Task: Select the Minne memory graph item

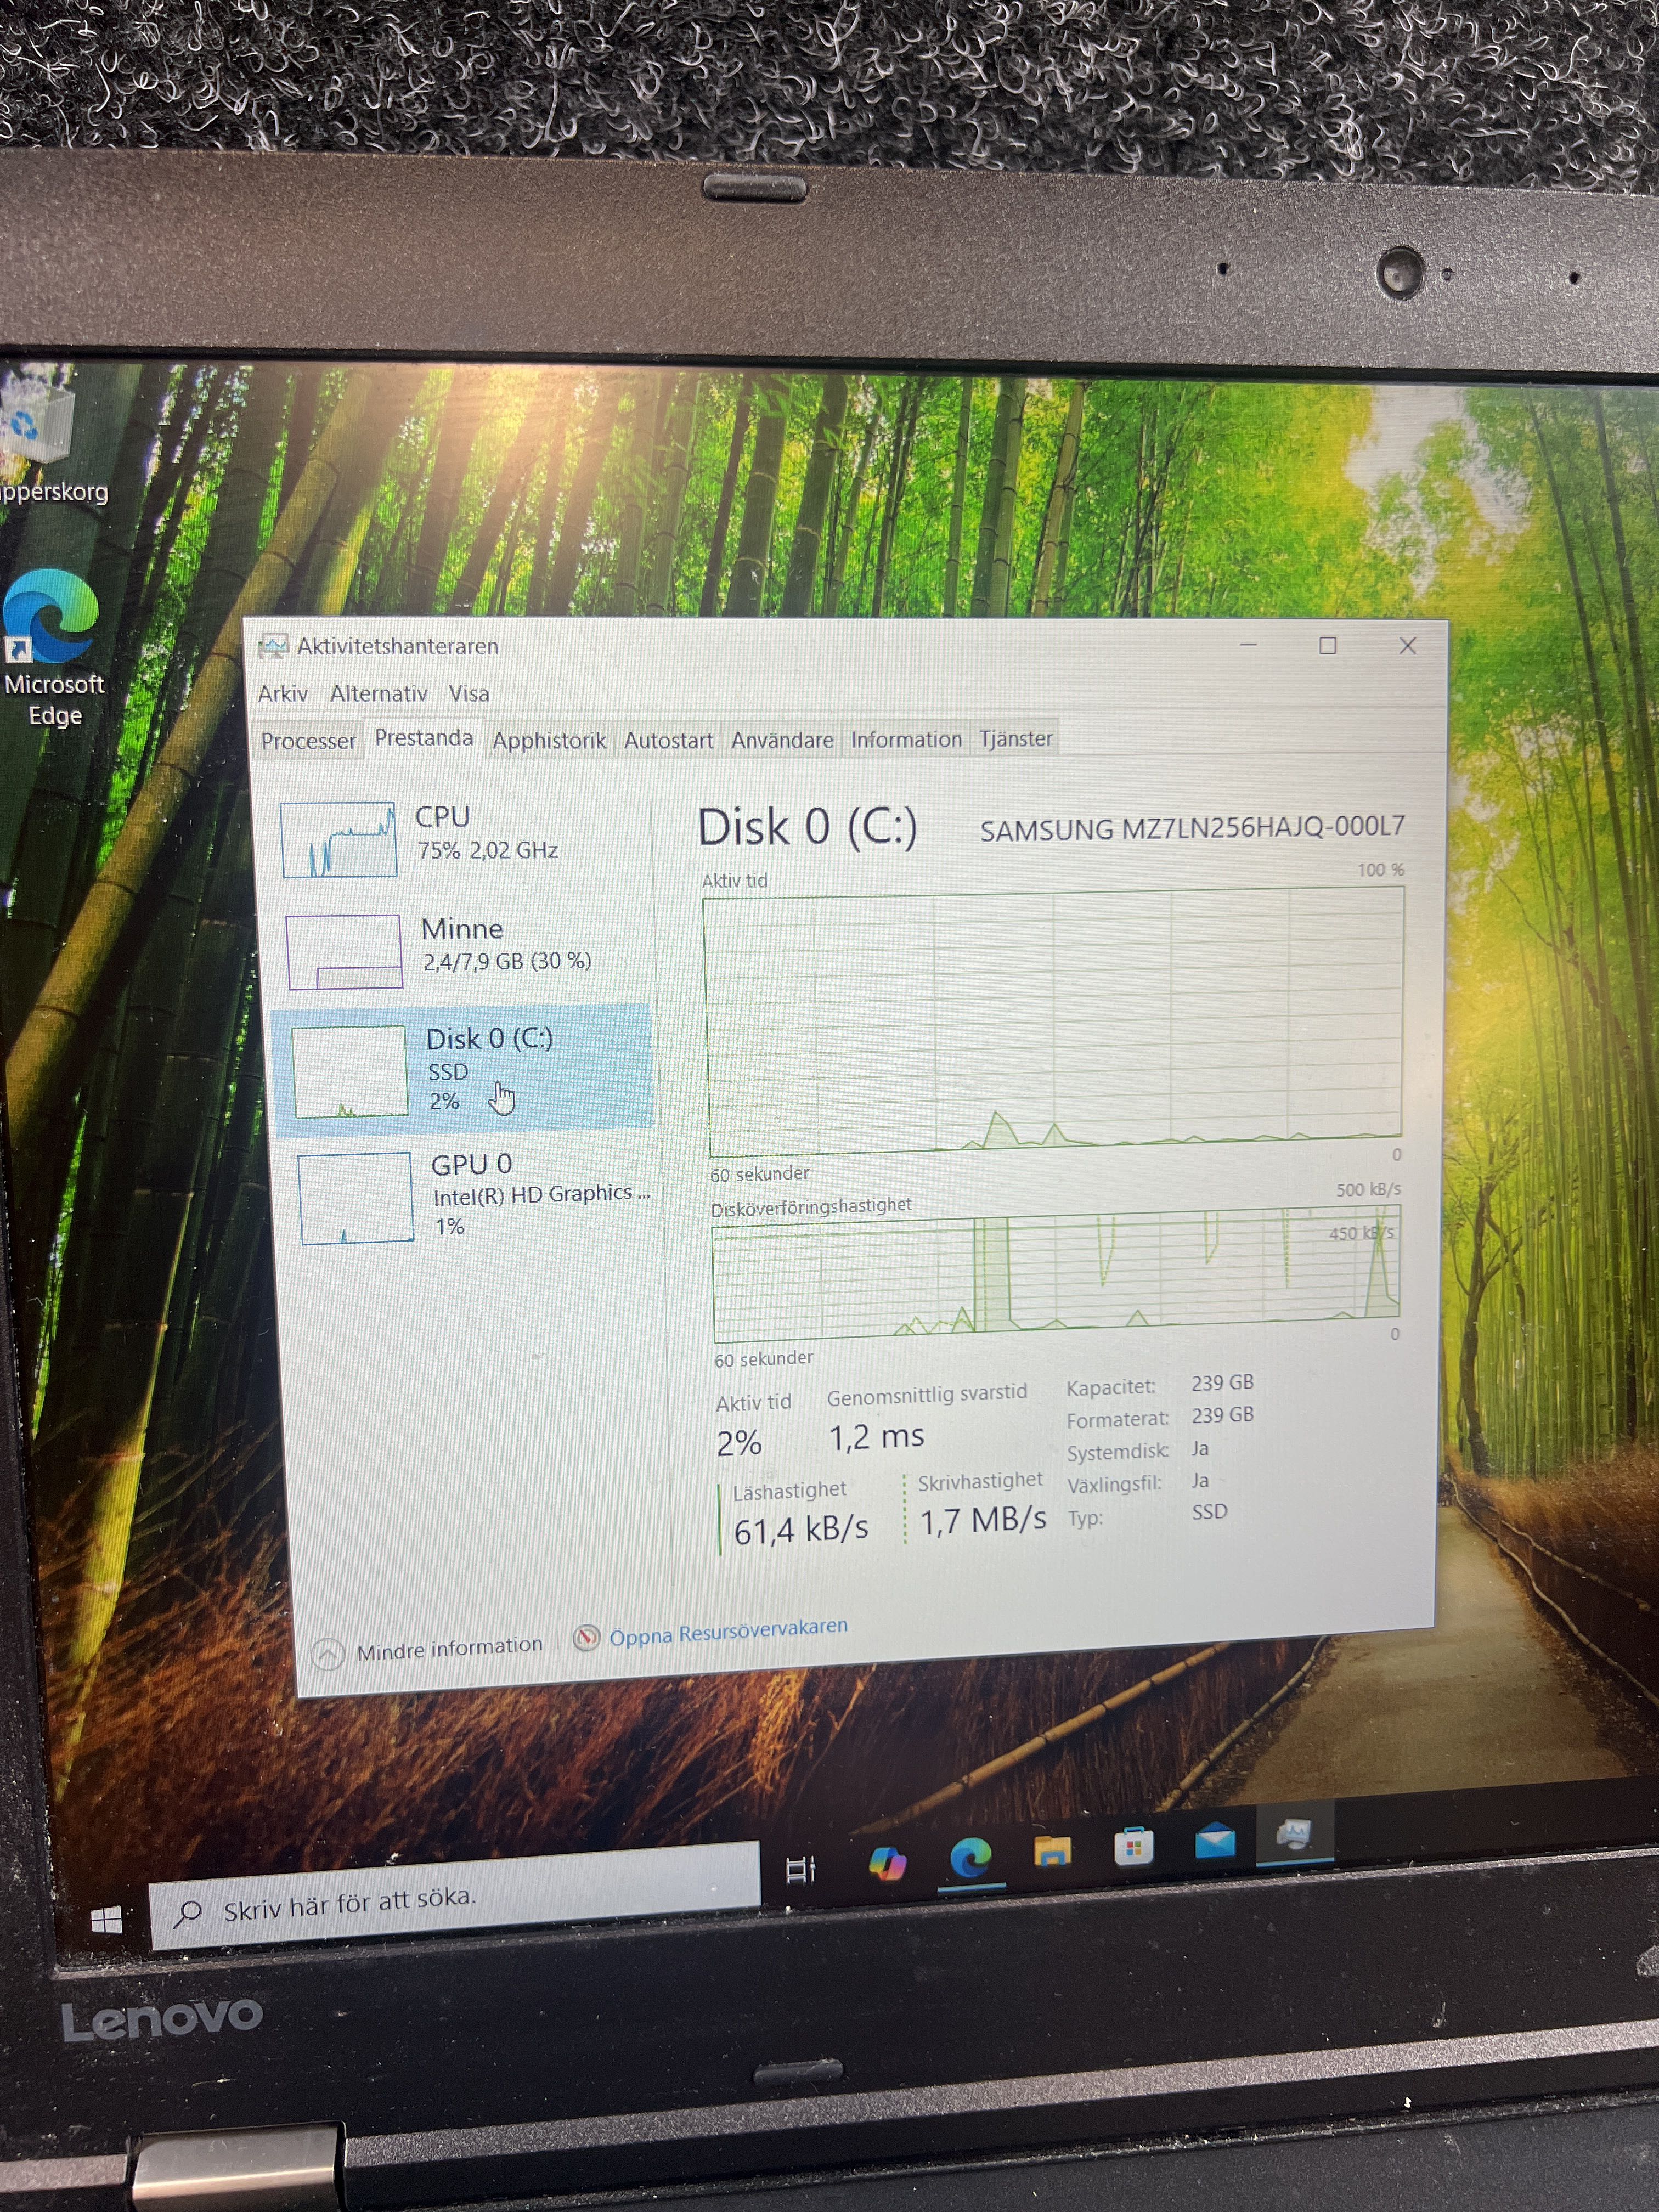Action: (345, 951)
